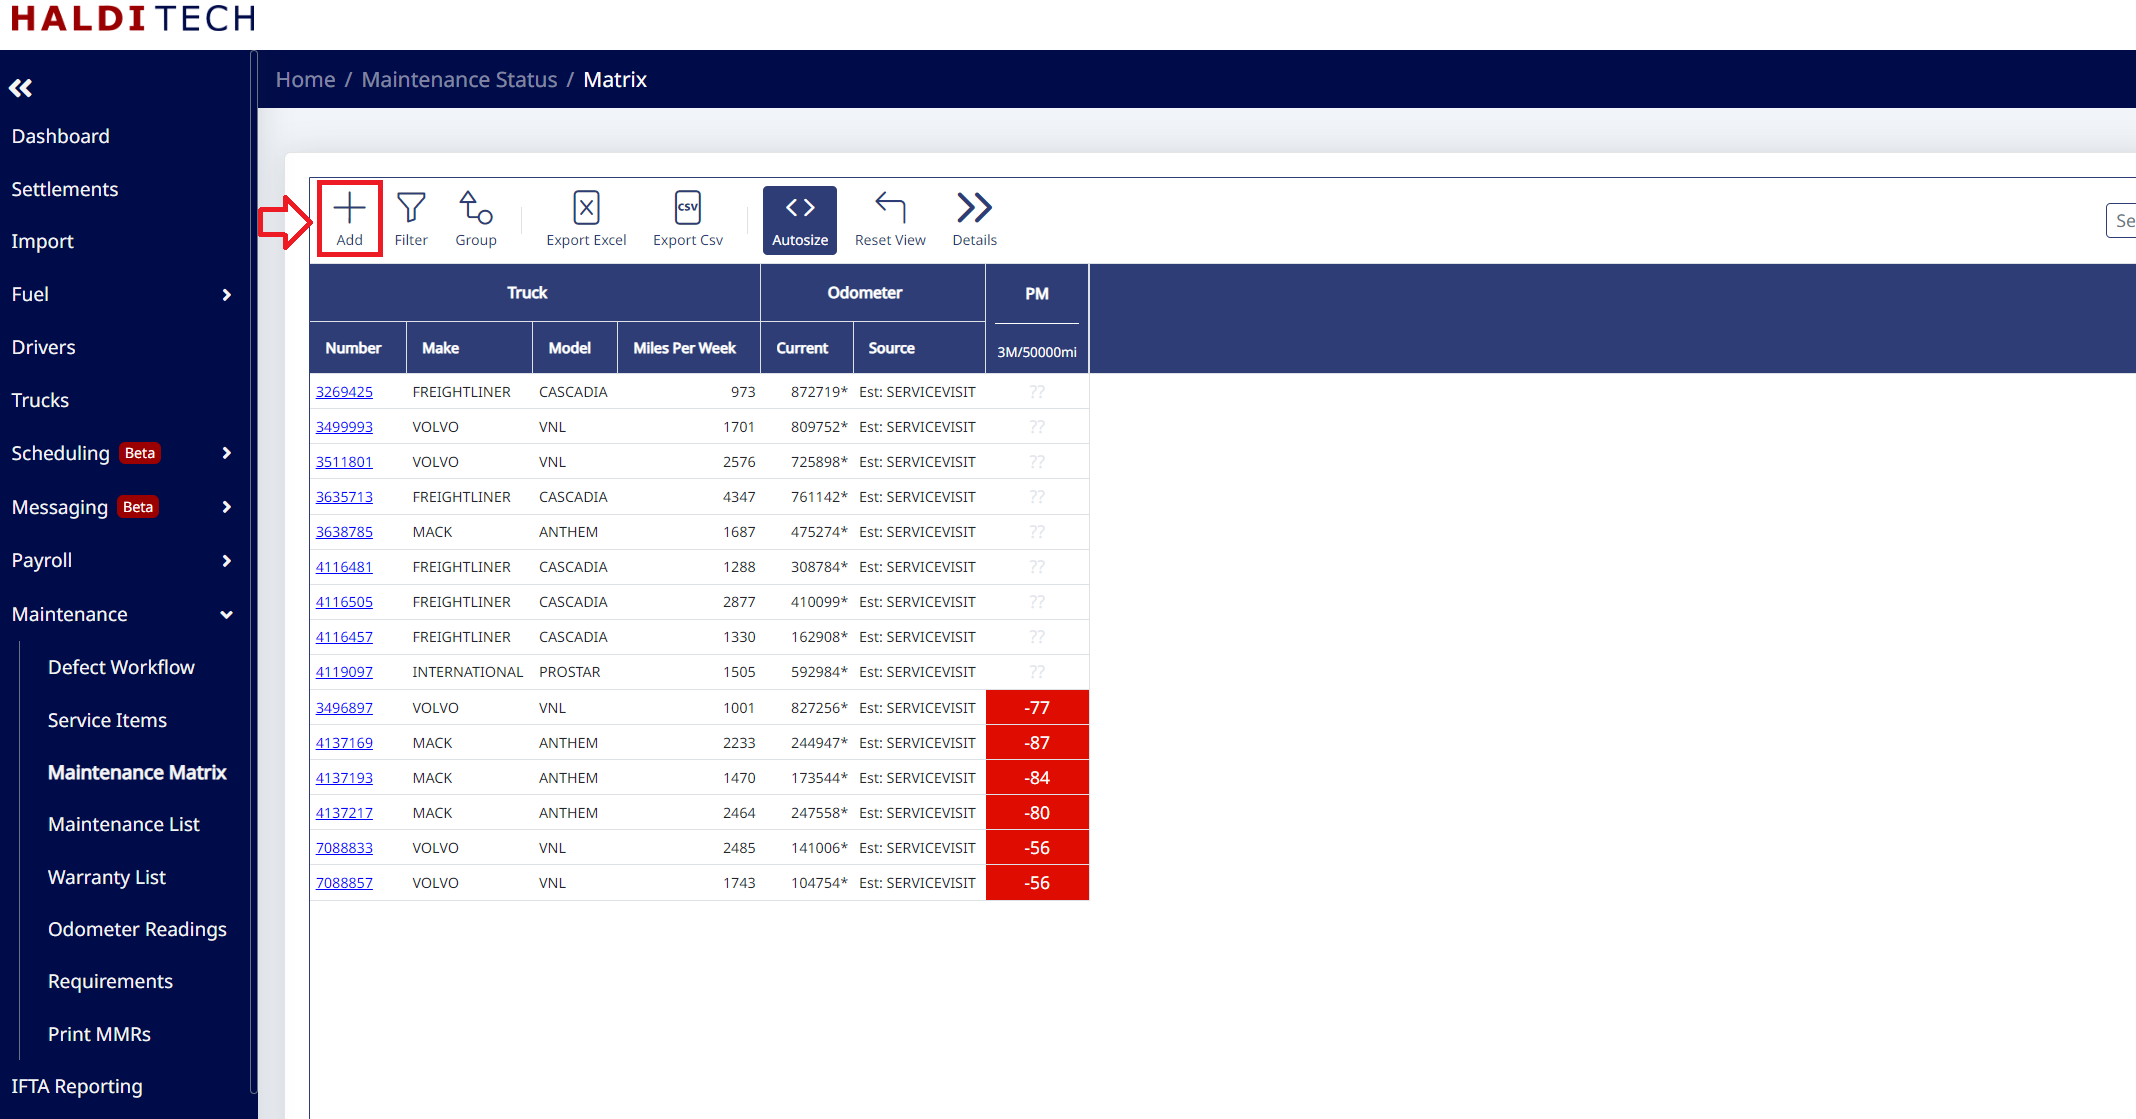The image size is (2136, 1119).
Task: Open Defect Workflow submenu item
Action: coord(121,667)
